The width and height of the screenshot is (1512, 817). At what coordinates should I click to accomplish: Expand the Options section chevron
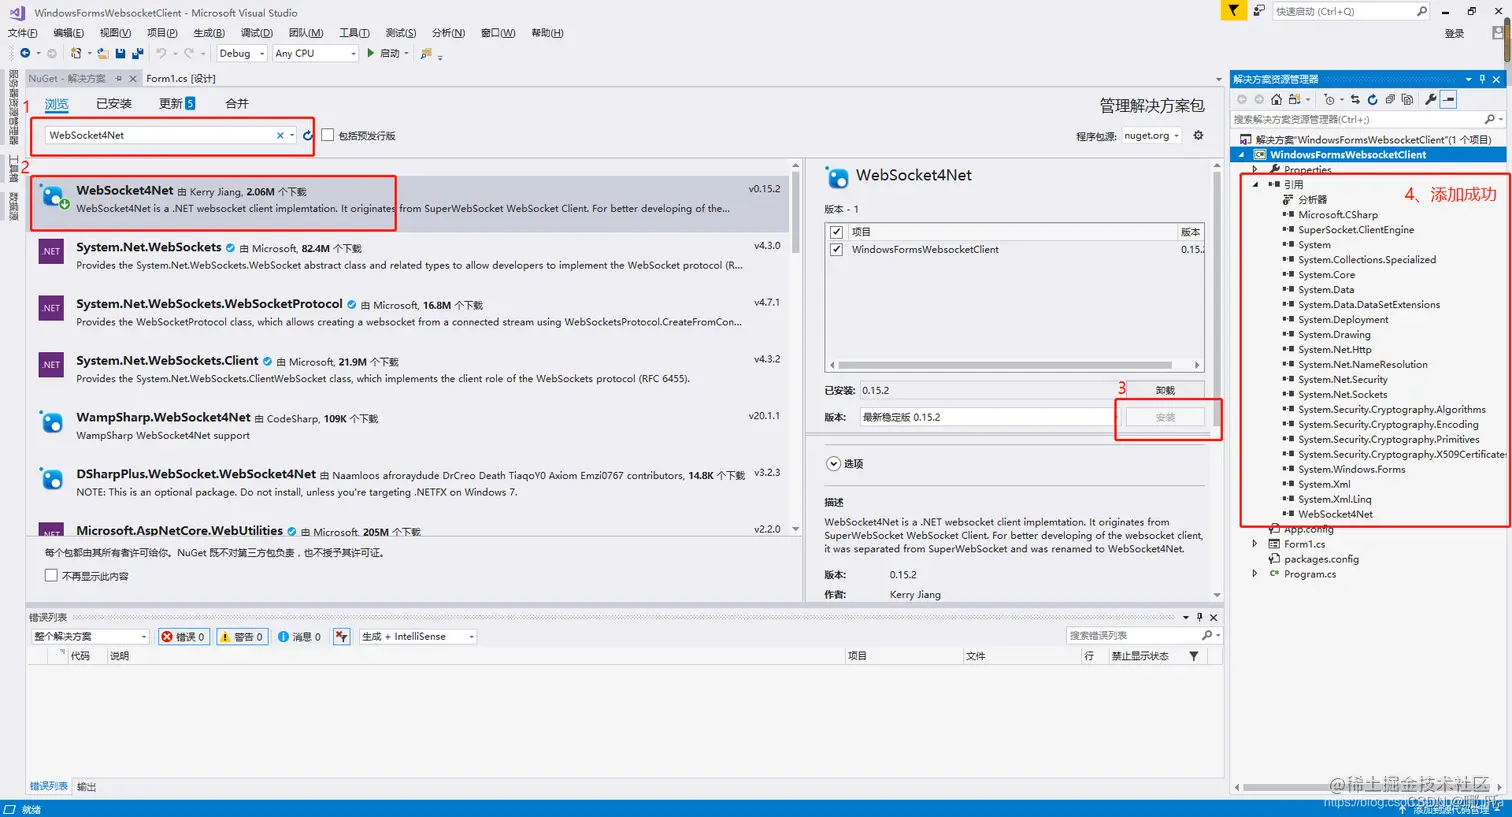click(833, 464)
